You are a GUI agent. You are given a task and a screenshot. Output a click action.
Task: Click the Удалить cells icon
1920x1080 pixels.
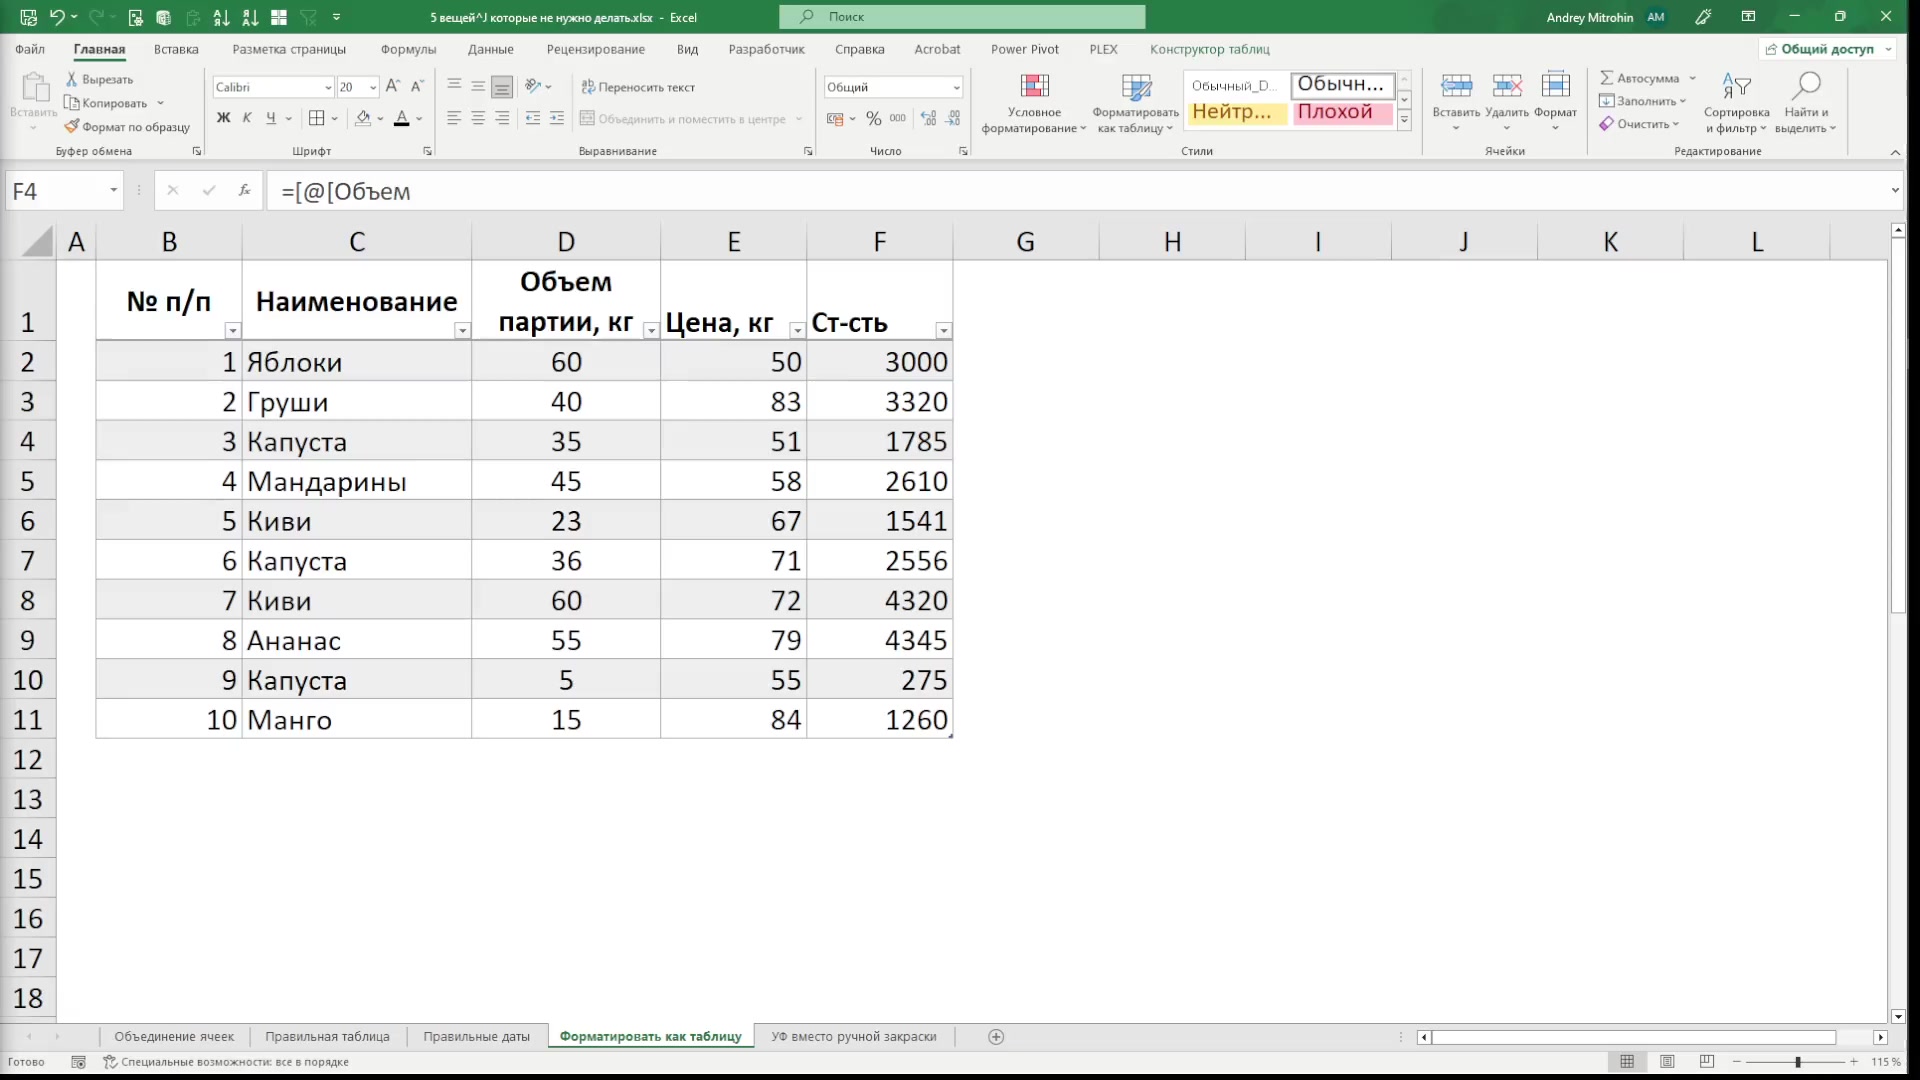tap(1507, 86)
